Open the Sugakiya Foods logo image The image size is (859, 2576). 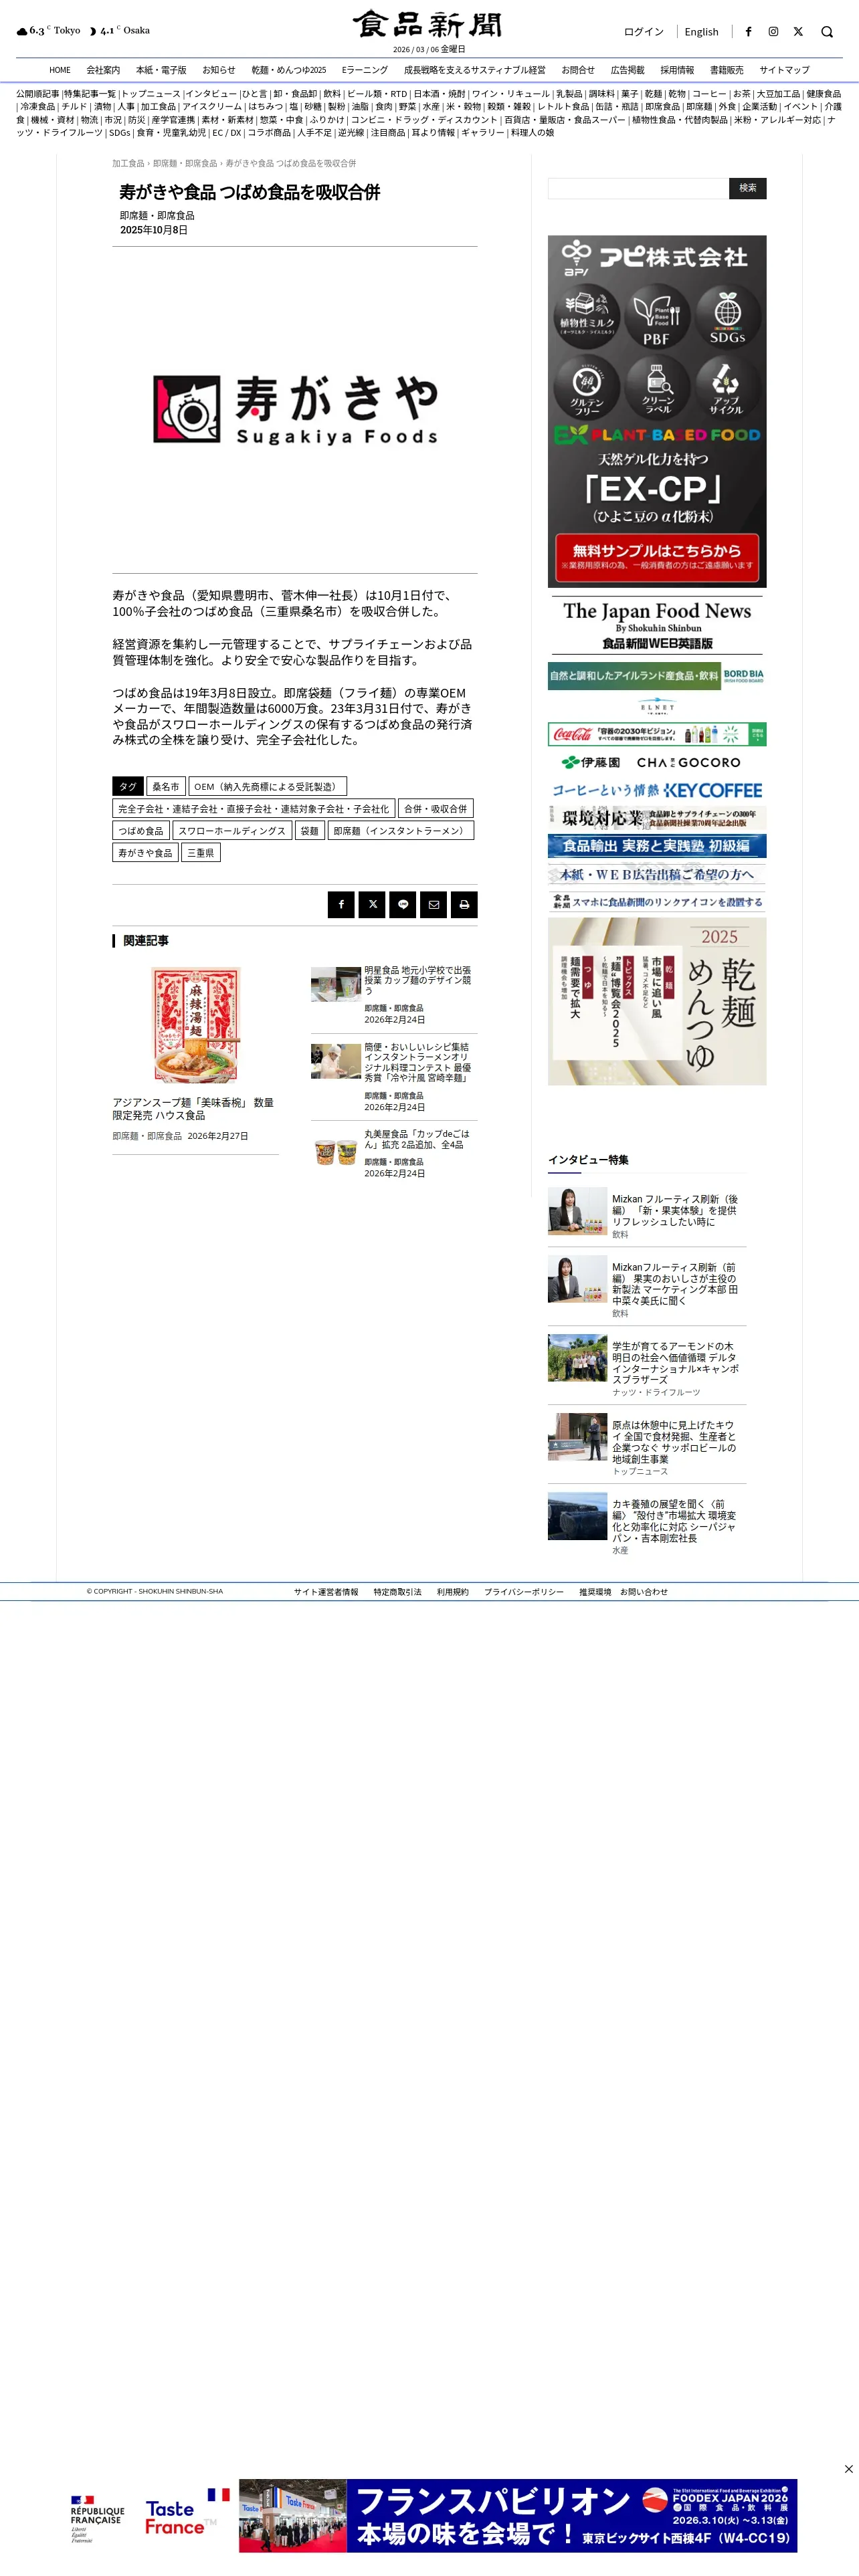tap(295, 410)
